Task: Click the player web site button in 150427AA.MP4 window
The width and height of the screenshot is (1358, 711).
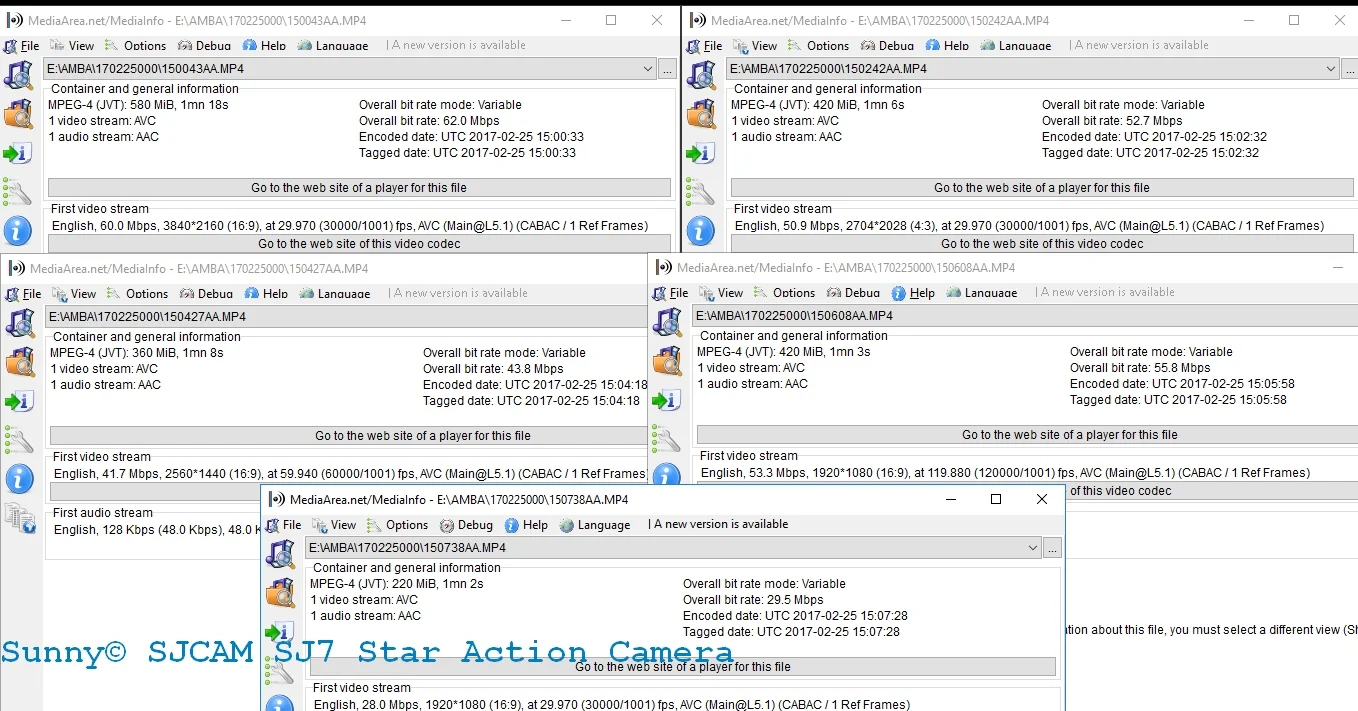Action: 349,436
